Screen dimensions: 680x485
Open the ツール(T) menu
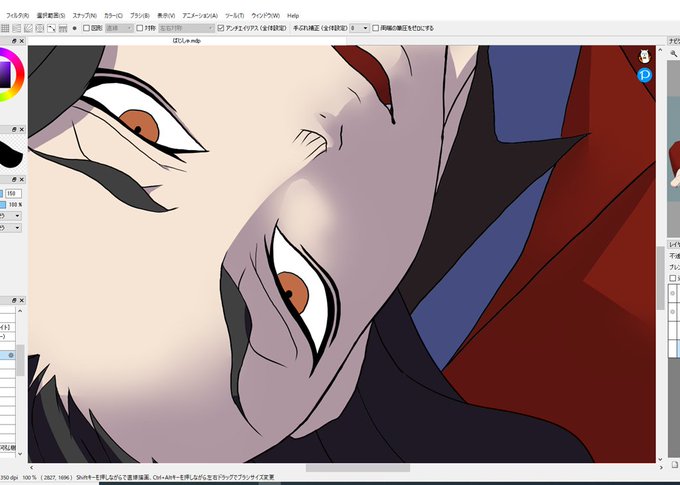pyautogui.click(x=235, y=16)
